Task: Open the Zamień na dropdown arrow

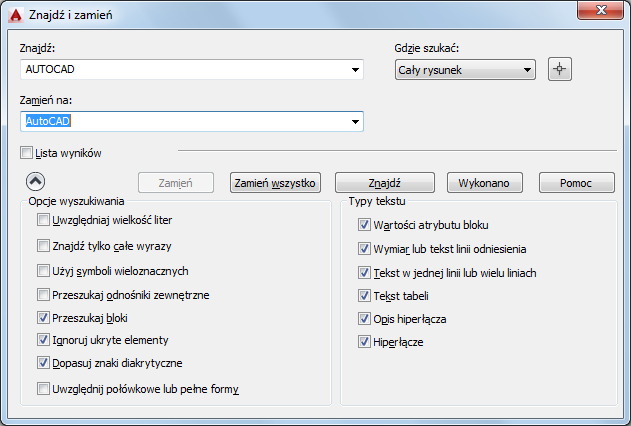Action: pyautogui.click(x=355, y=121)
